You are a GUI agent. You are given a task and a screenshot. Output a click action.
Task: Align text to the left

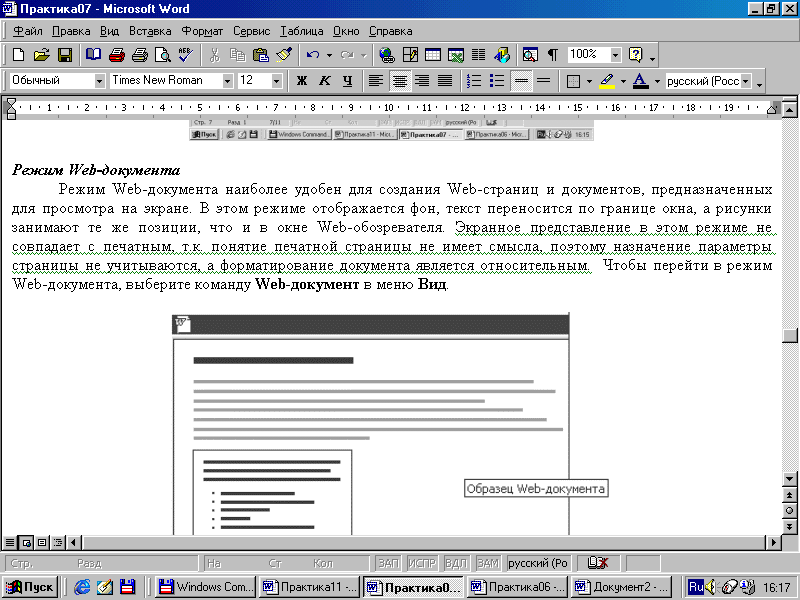click(376, 81)
